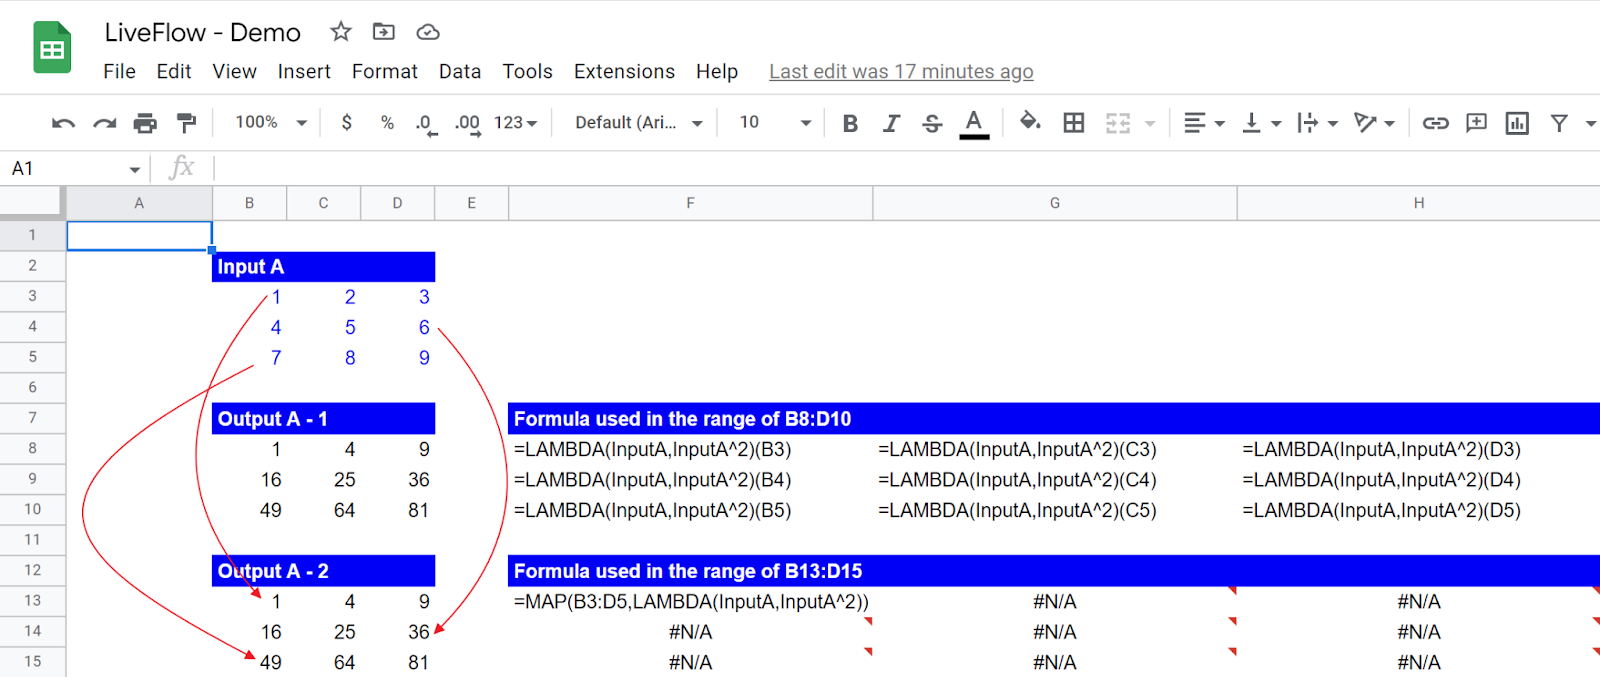Open text rotation dropdown
Image resolution: width=1600 pixels, height=677 pixels.
coord(1374,123)
